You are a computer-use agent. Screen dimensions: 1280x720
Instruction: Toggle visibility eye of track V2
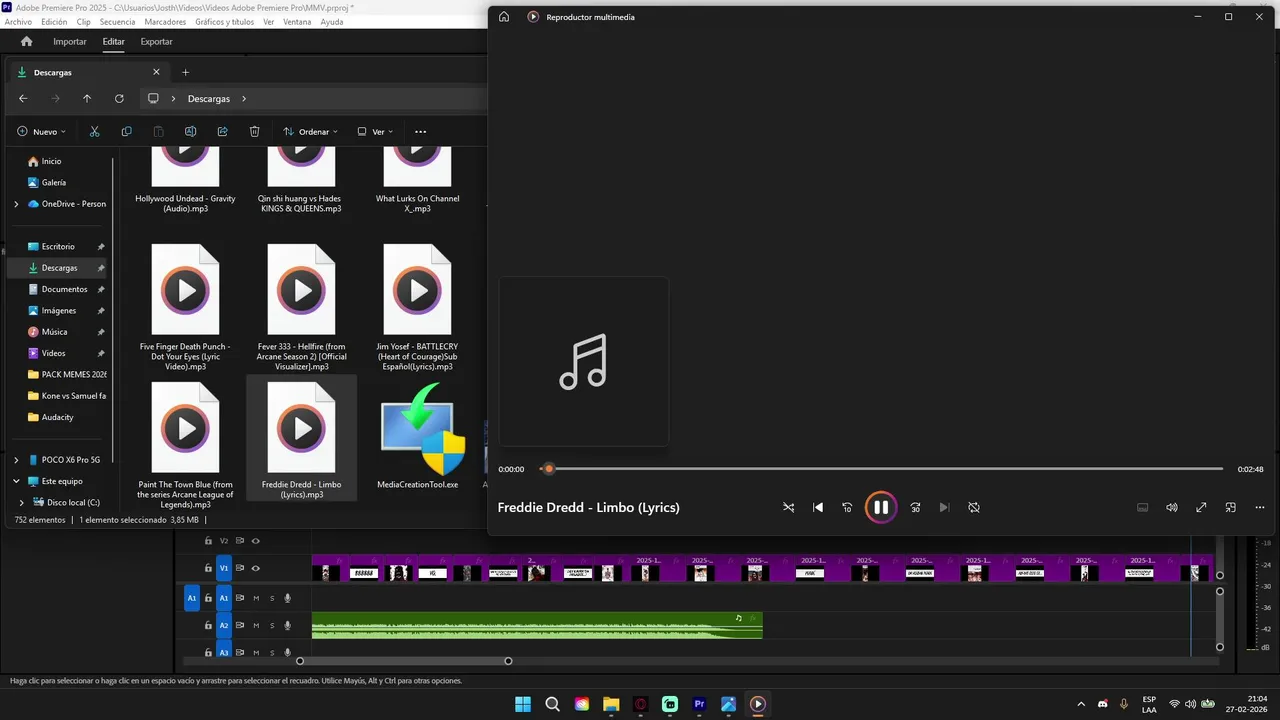[x=255, y=541]
